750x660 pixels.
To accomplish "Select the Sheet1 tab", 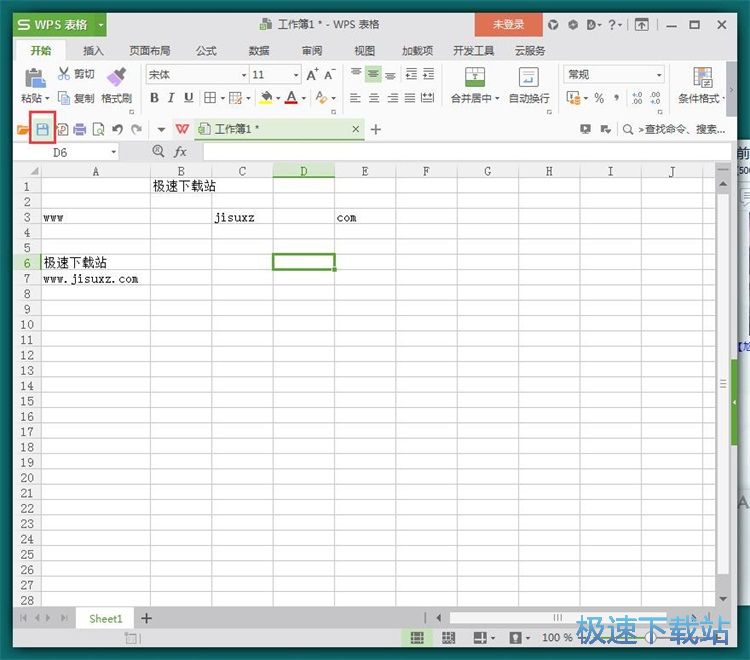I will [x=106, y=618].
